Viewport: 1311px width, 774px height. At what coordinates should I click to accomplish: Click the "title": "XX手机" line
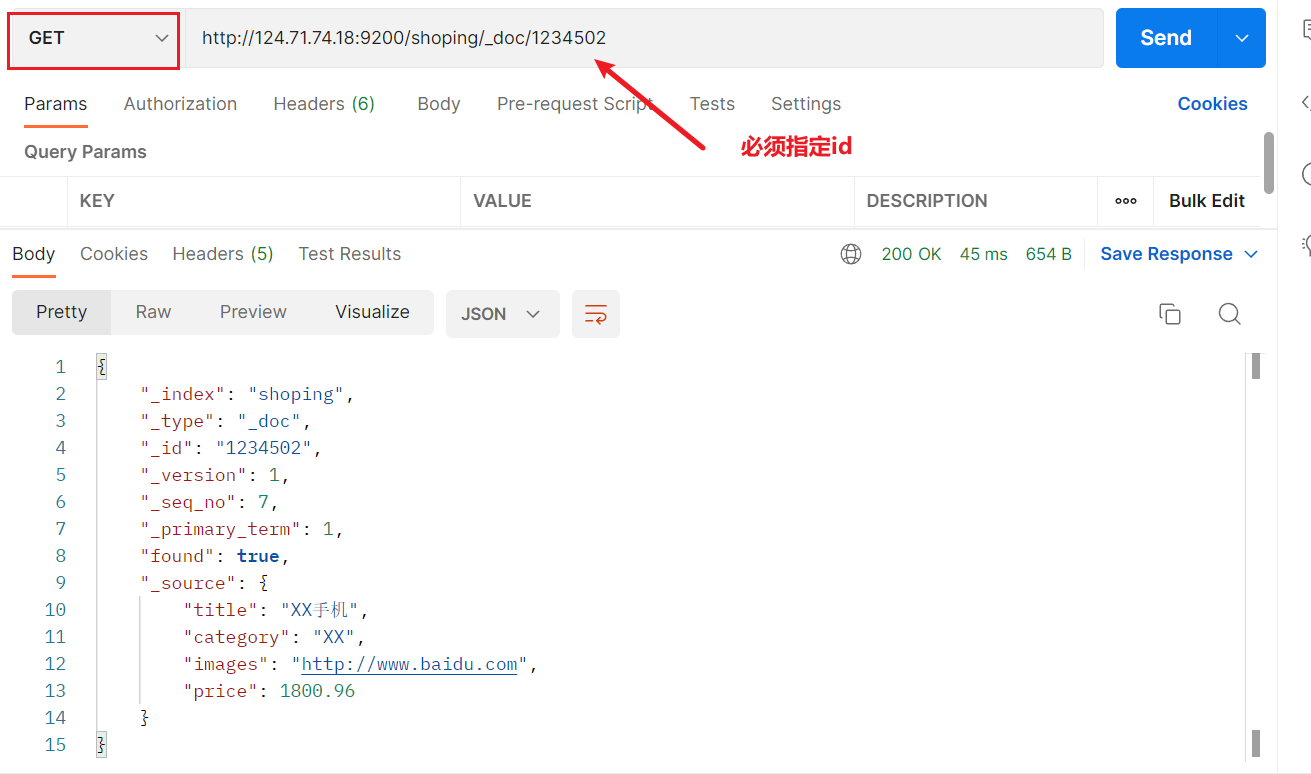pyautogui.click(x=276, y=610)
